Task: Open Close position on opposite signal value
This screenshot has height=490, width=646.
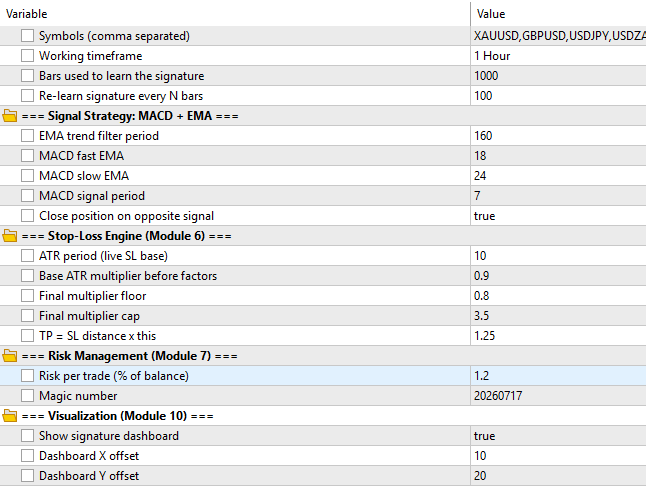Action: click(558, 216)
